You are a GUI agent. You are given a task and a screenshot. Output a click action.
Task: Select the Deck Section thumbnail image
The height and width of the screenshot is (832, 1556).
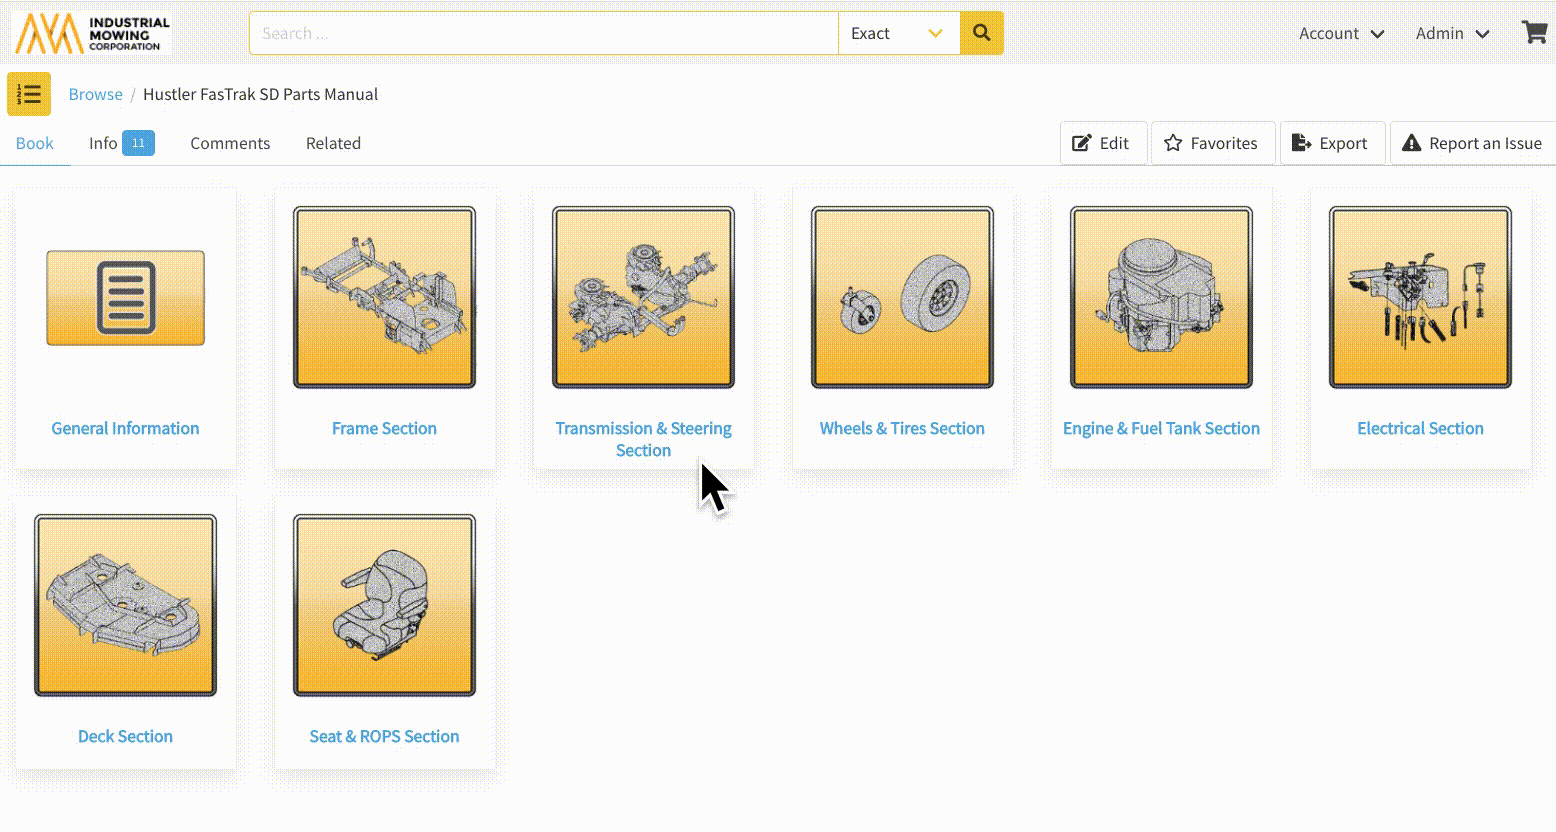(x=125, y=605)
